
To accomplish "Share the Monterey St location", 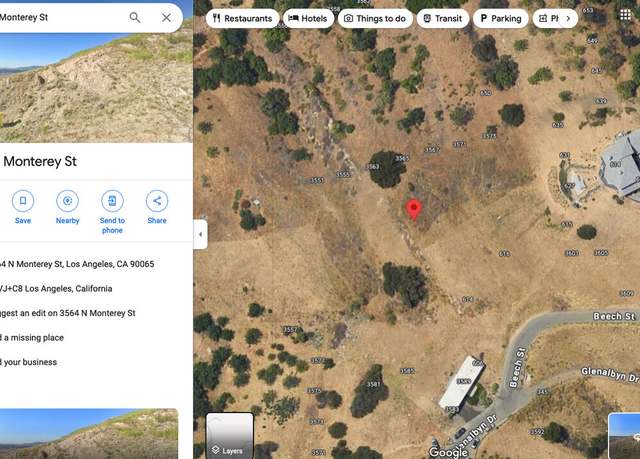I will point(157,207).
